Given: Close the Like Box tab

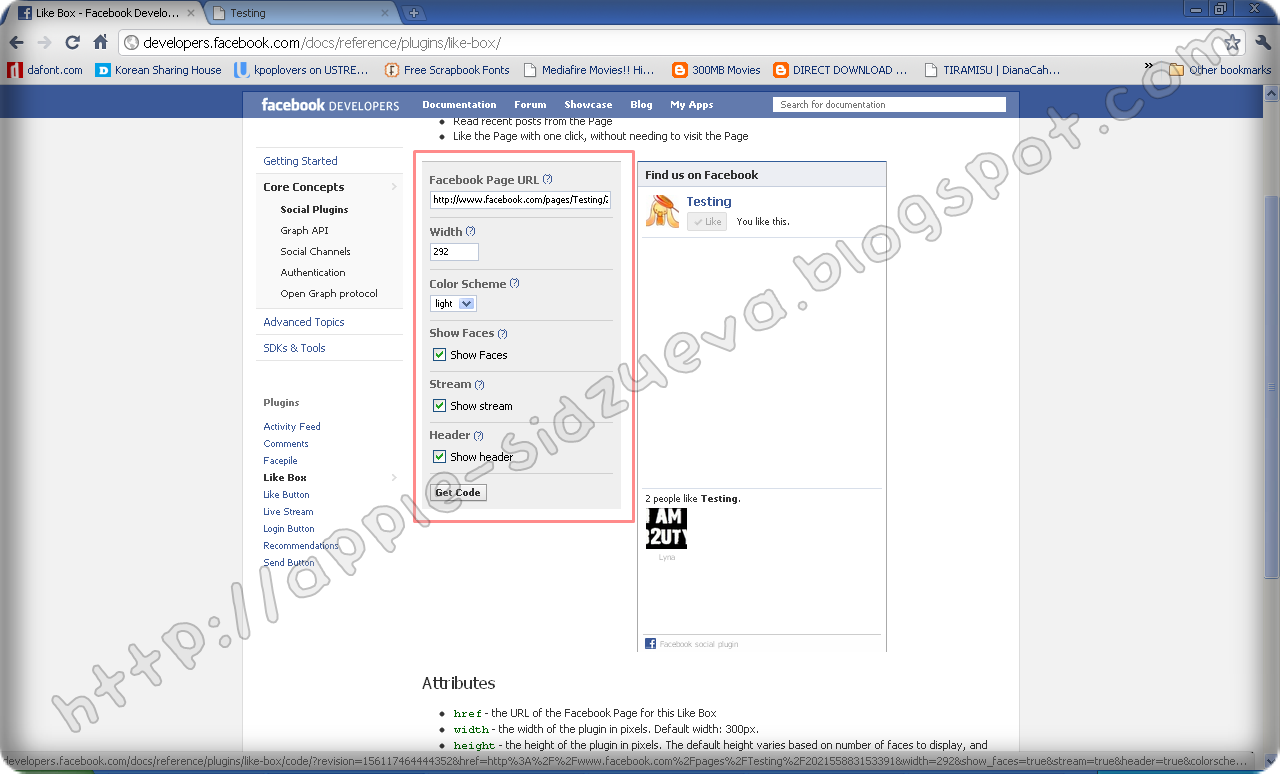Looking at the screenshot, I should [191, 13].
